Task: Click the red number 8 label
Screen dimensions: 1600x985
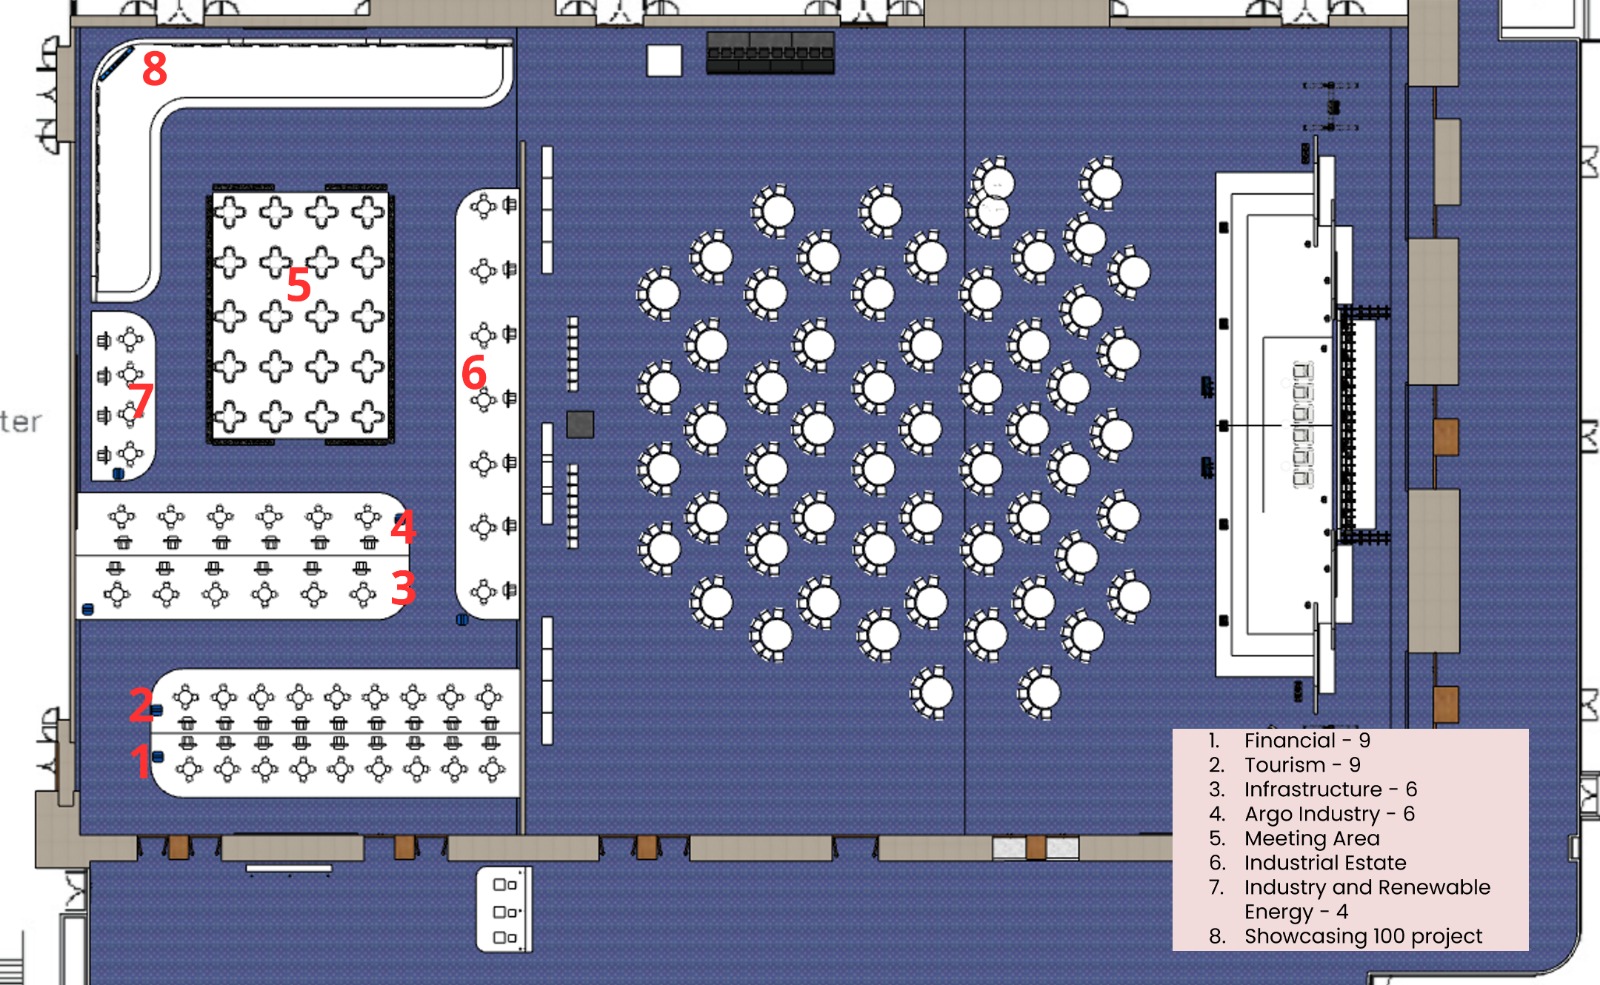Action: (x=154, y=69)
